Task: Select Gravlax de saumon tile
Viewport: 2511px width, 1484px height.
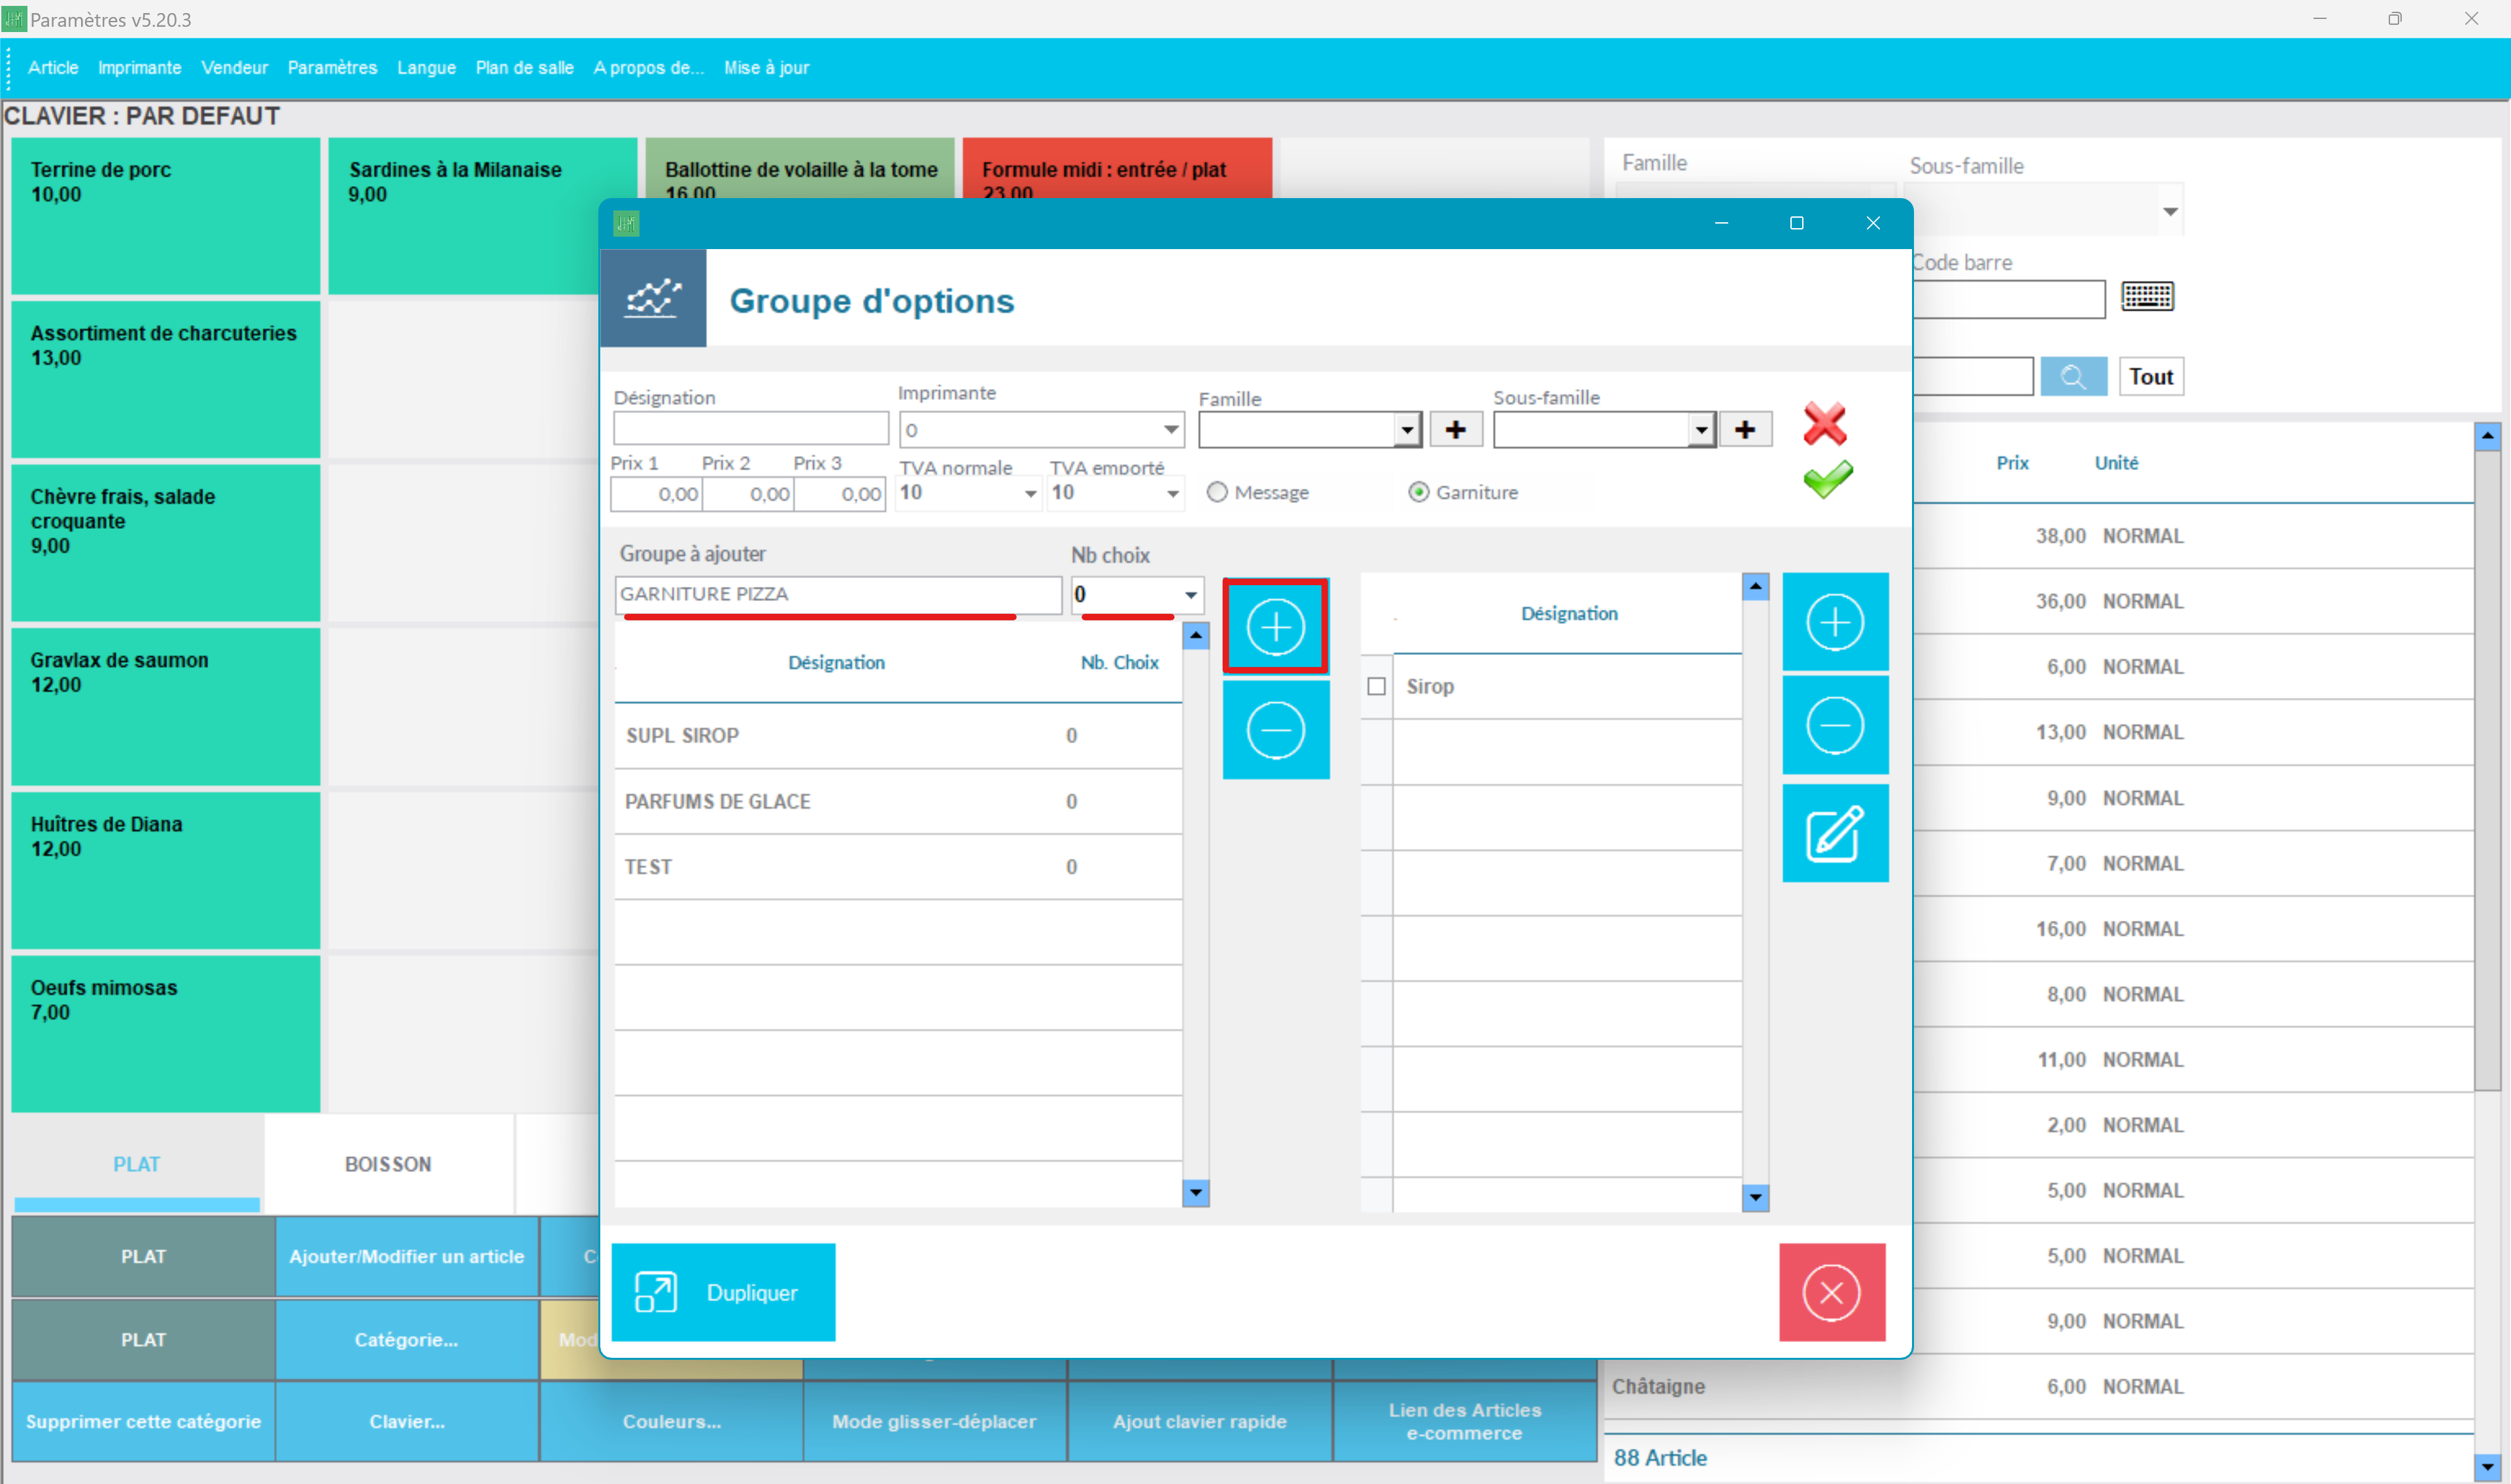Action: tap(166, 706)
